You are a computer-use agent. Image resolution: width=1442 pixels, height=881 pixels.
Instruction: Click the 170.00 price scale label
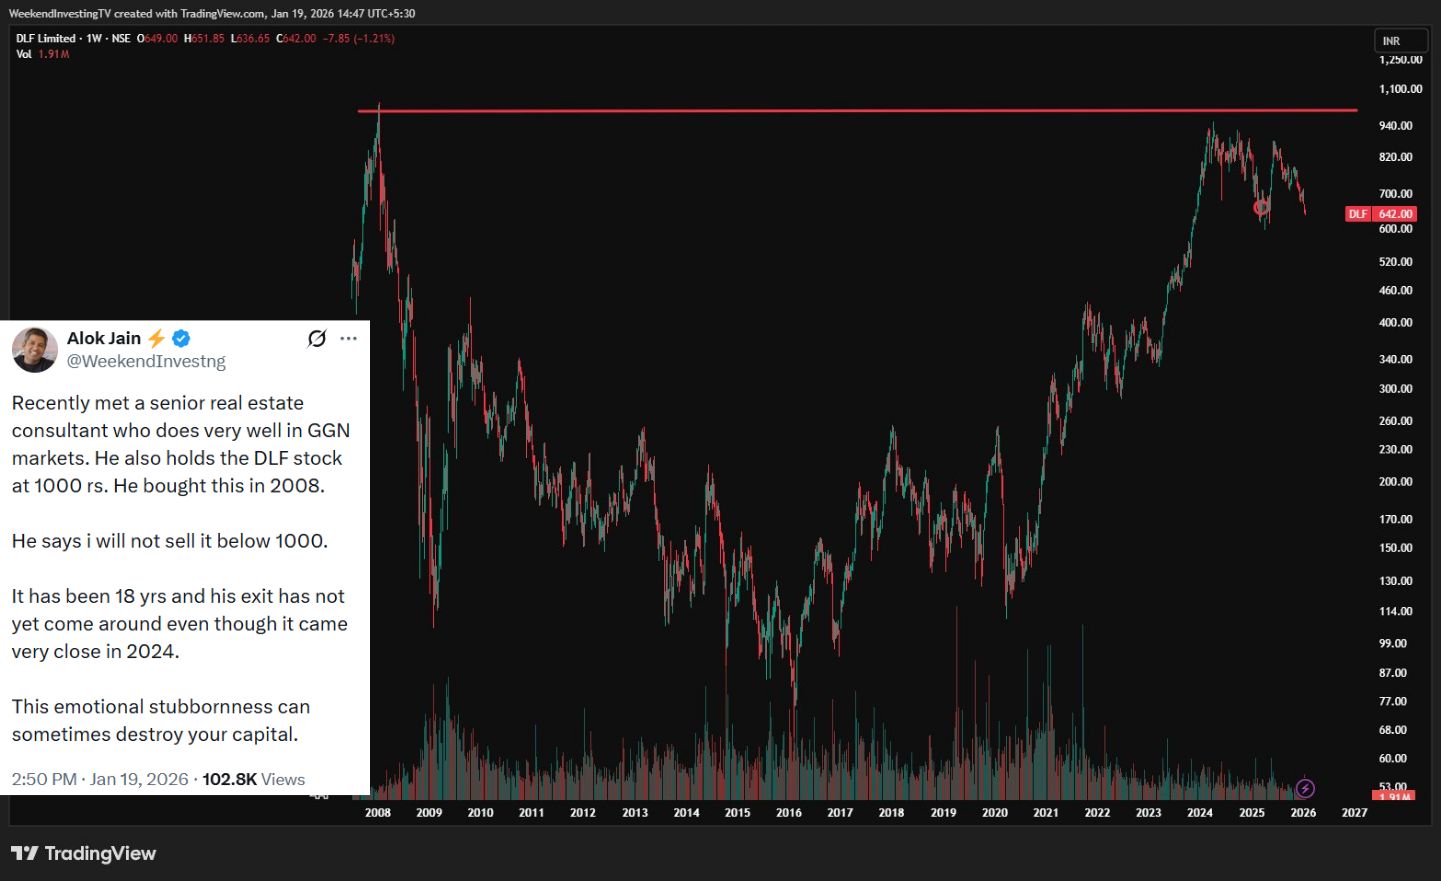1396,520
